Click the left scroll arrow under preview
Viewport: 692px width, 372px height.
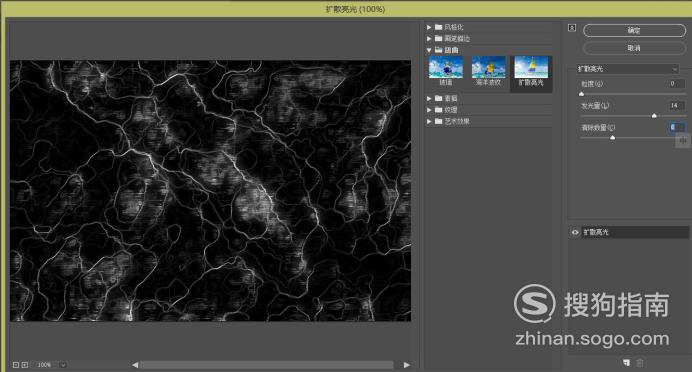click(135, 365)
